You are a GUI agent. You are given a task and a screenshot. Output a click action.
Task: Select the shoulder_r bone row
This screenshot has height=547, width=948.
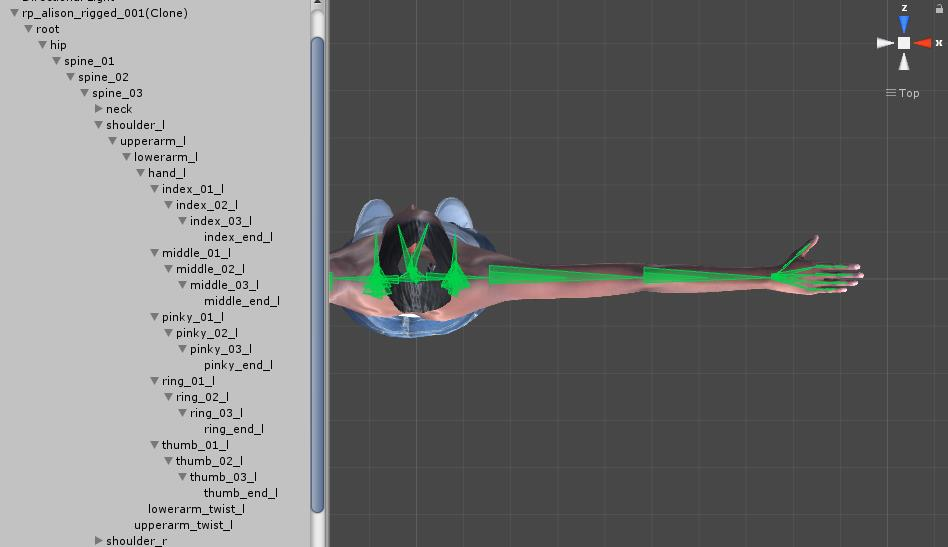point(137,540)
